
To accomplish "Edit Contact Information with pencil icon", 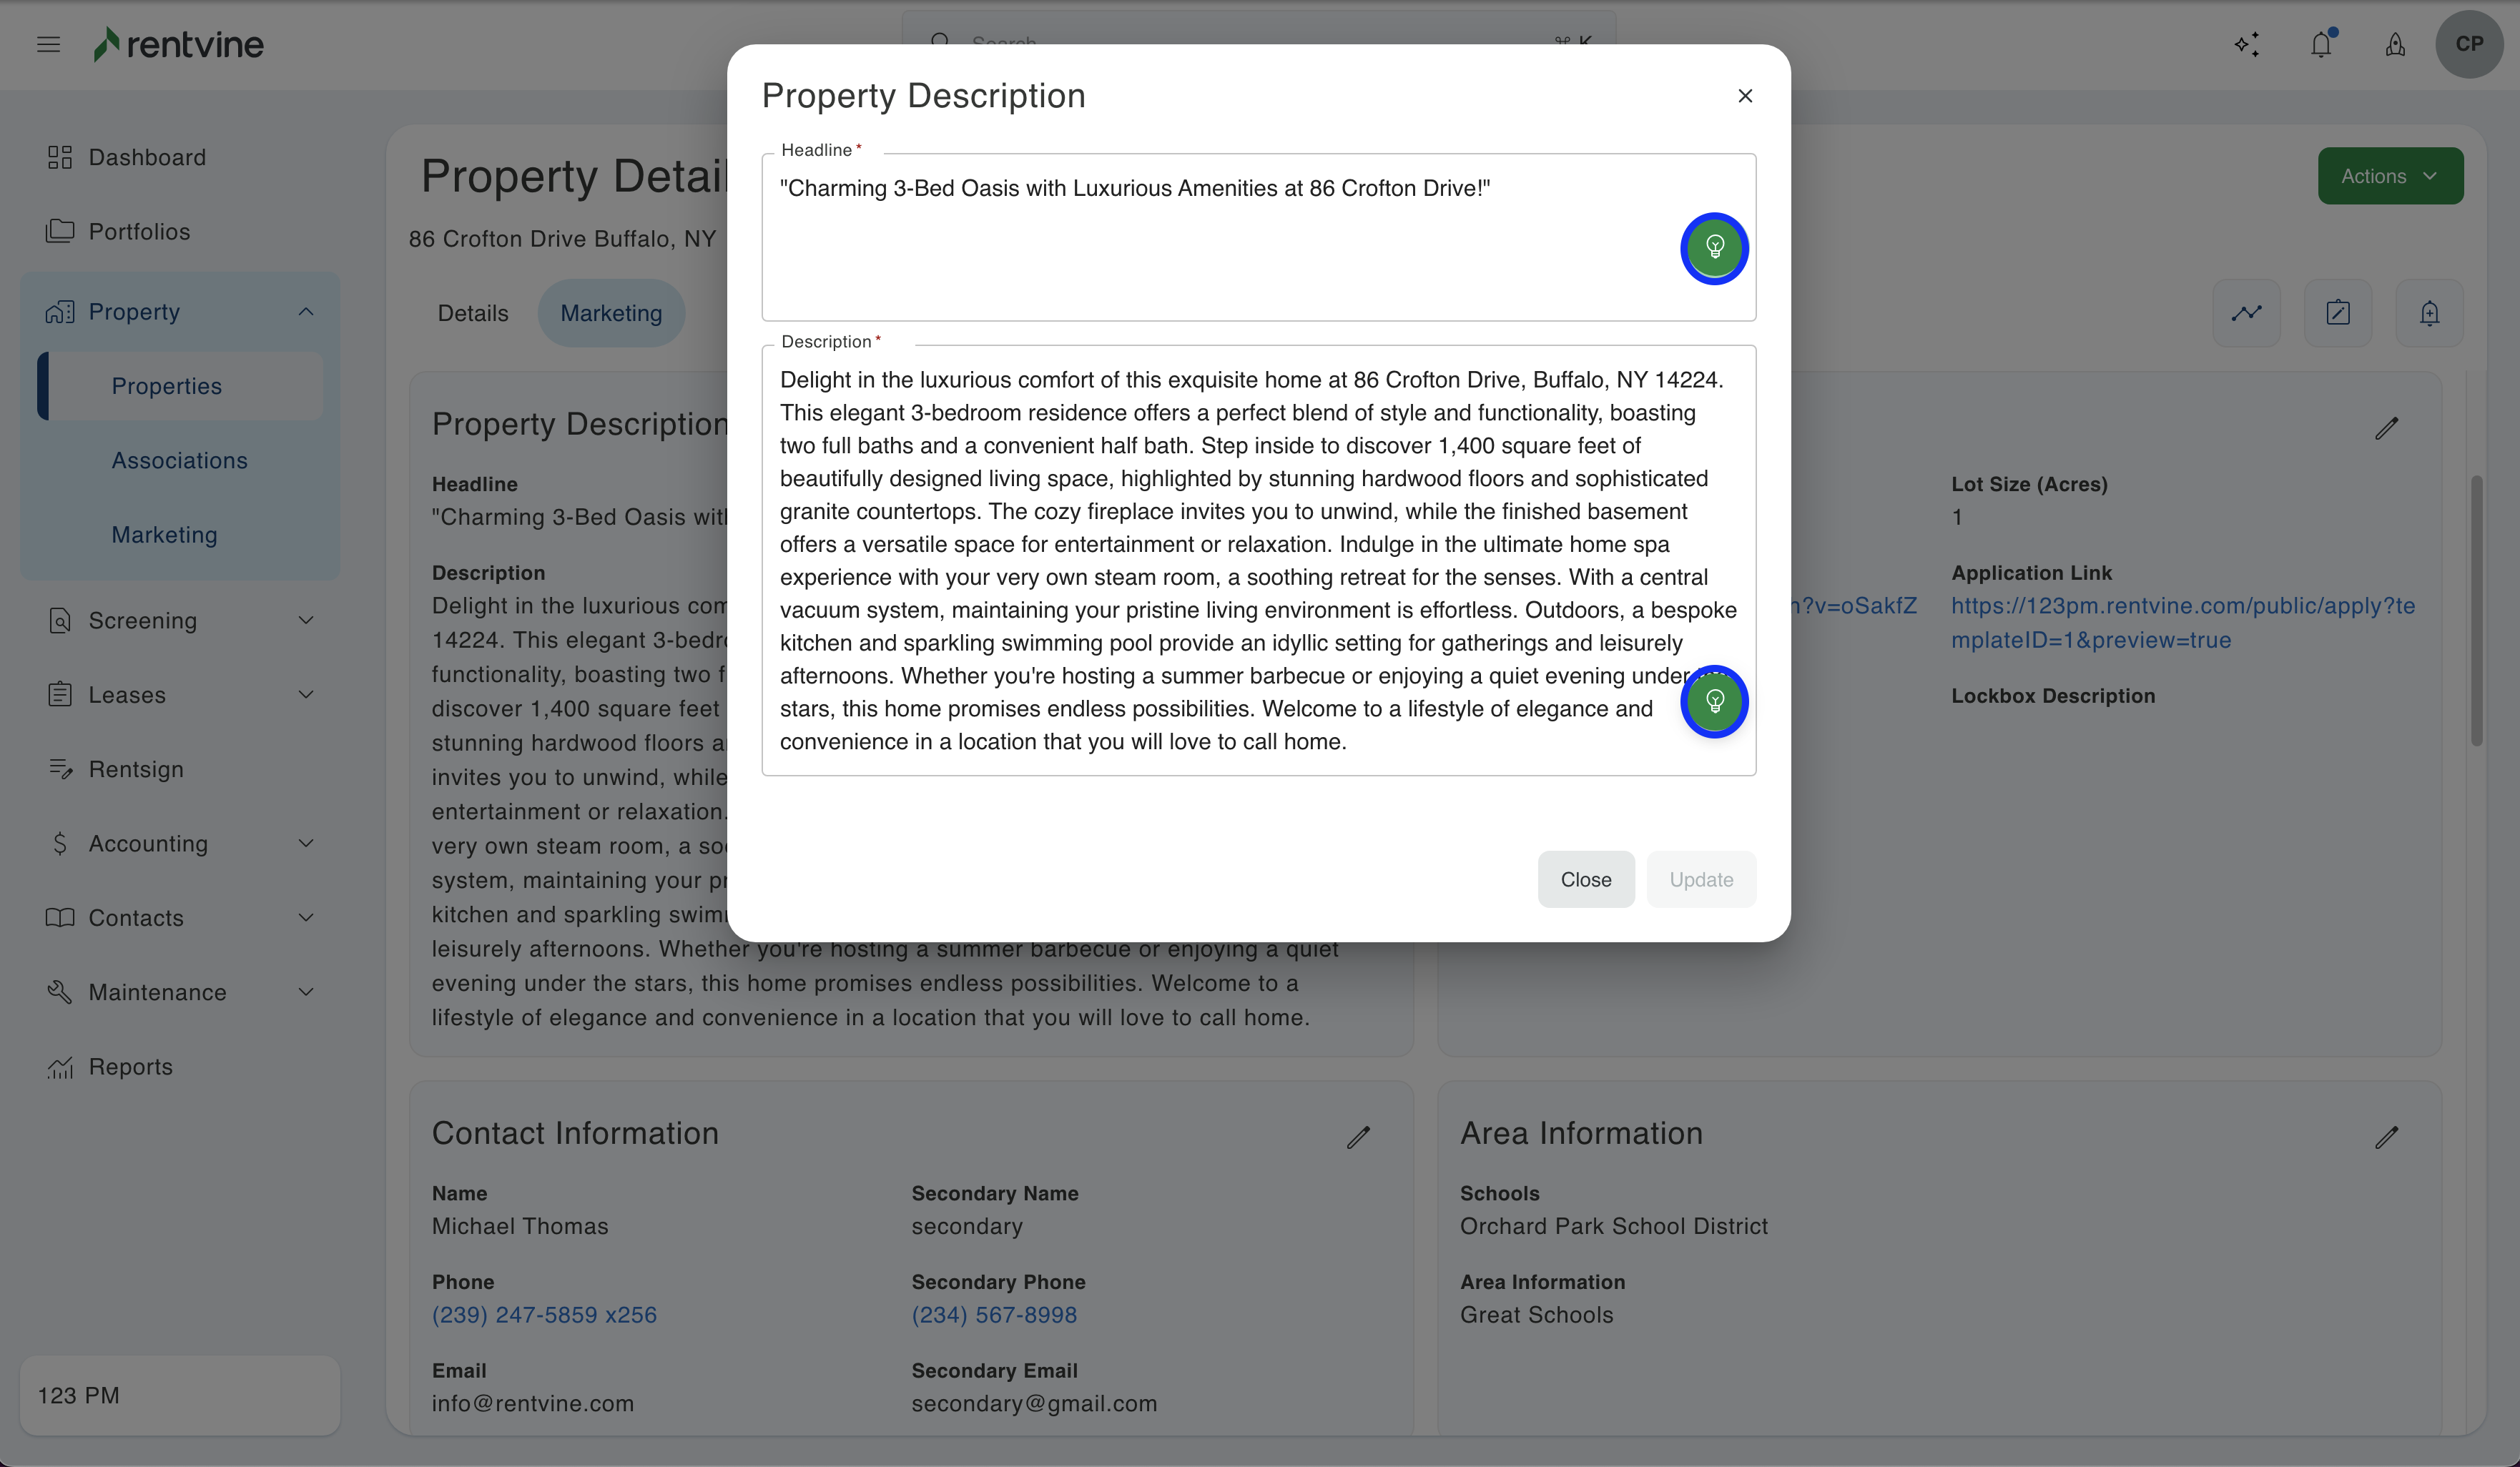I will point(1358,1137).
